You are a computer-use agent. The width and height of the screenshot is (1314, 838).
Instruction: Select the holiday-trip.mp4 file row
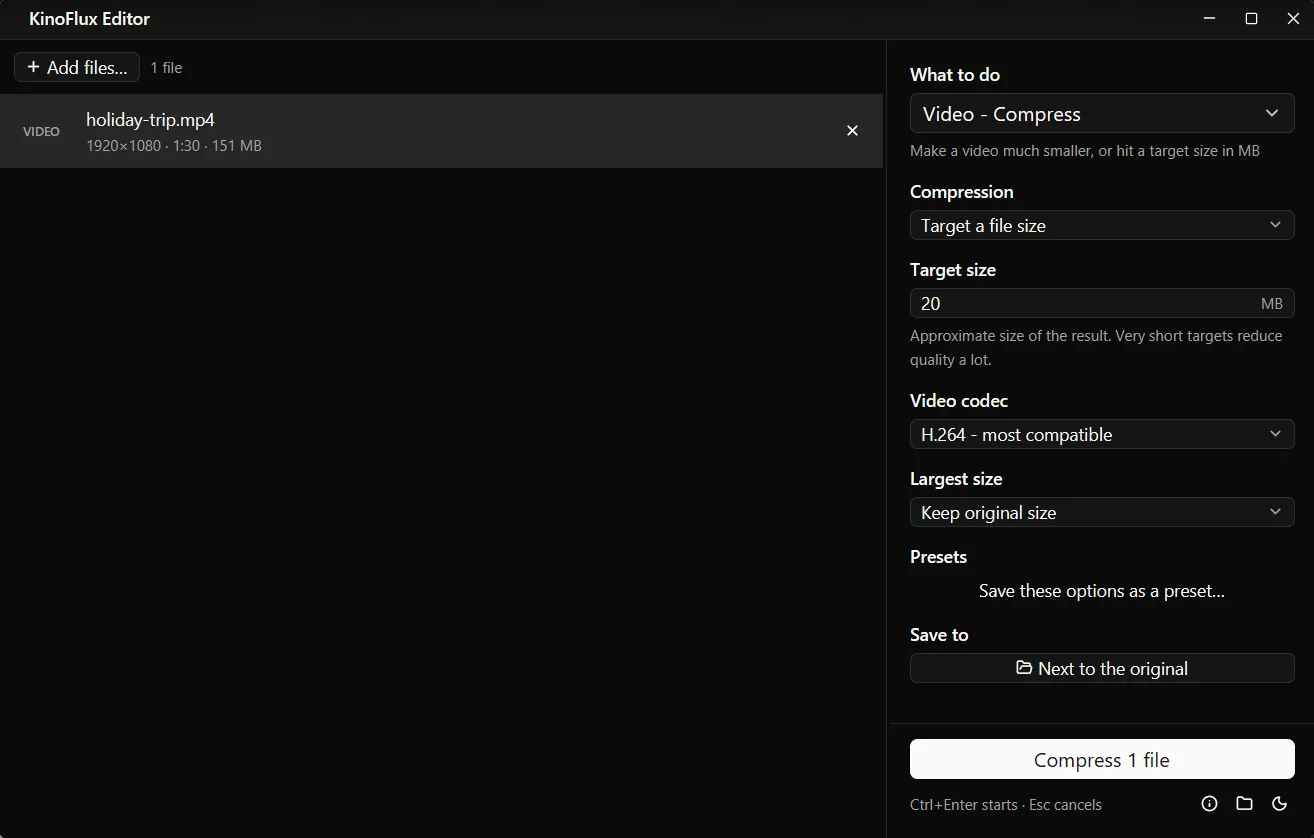441,131
